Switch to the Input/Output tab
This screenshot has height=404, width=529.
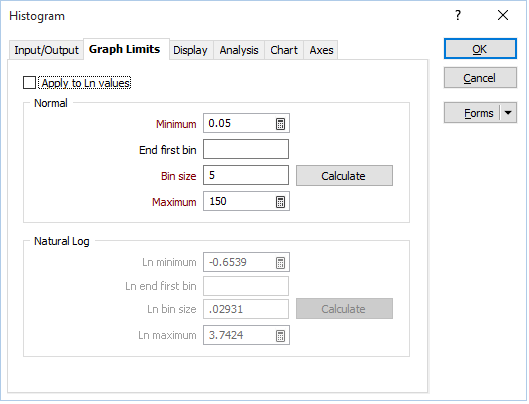pyautogui.click(x=46, y=50)
